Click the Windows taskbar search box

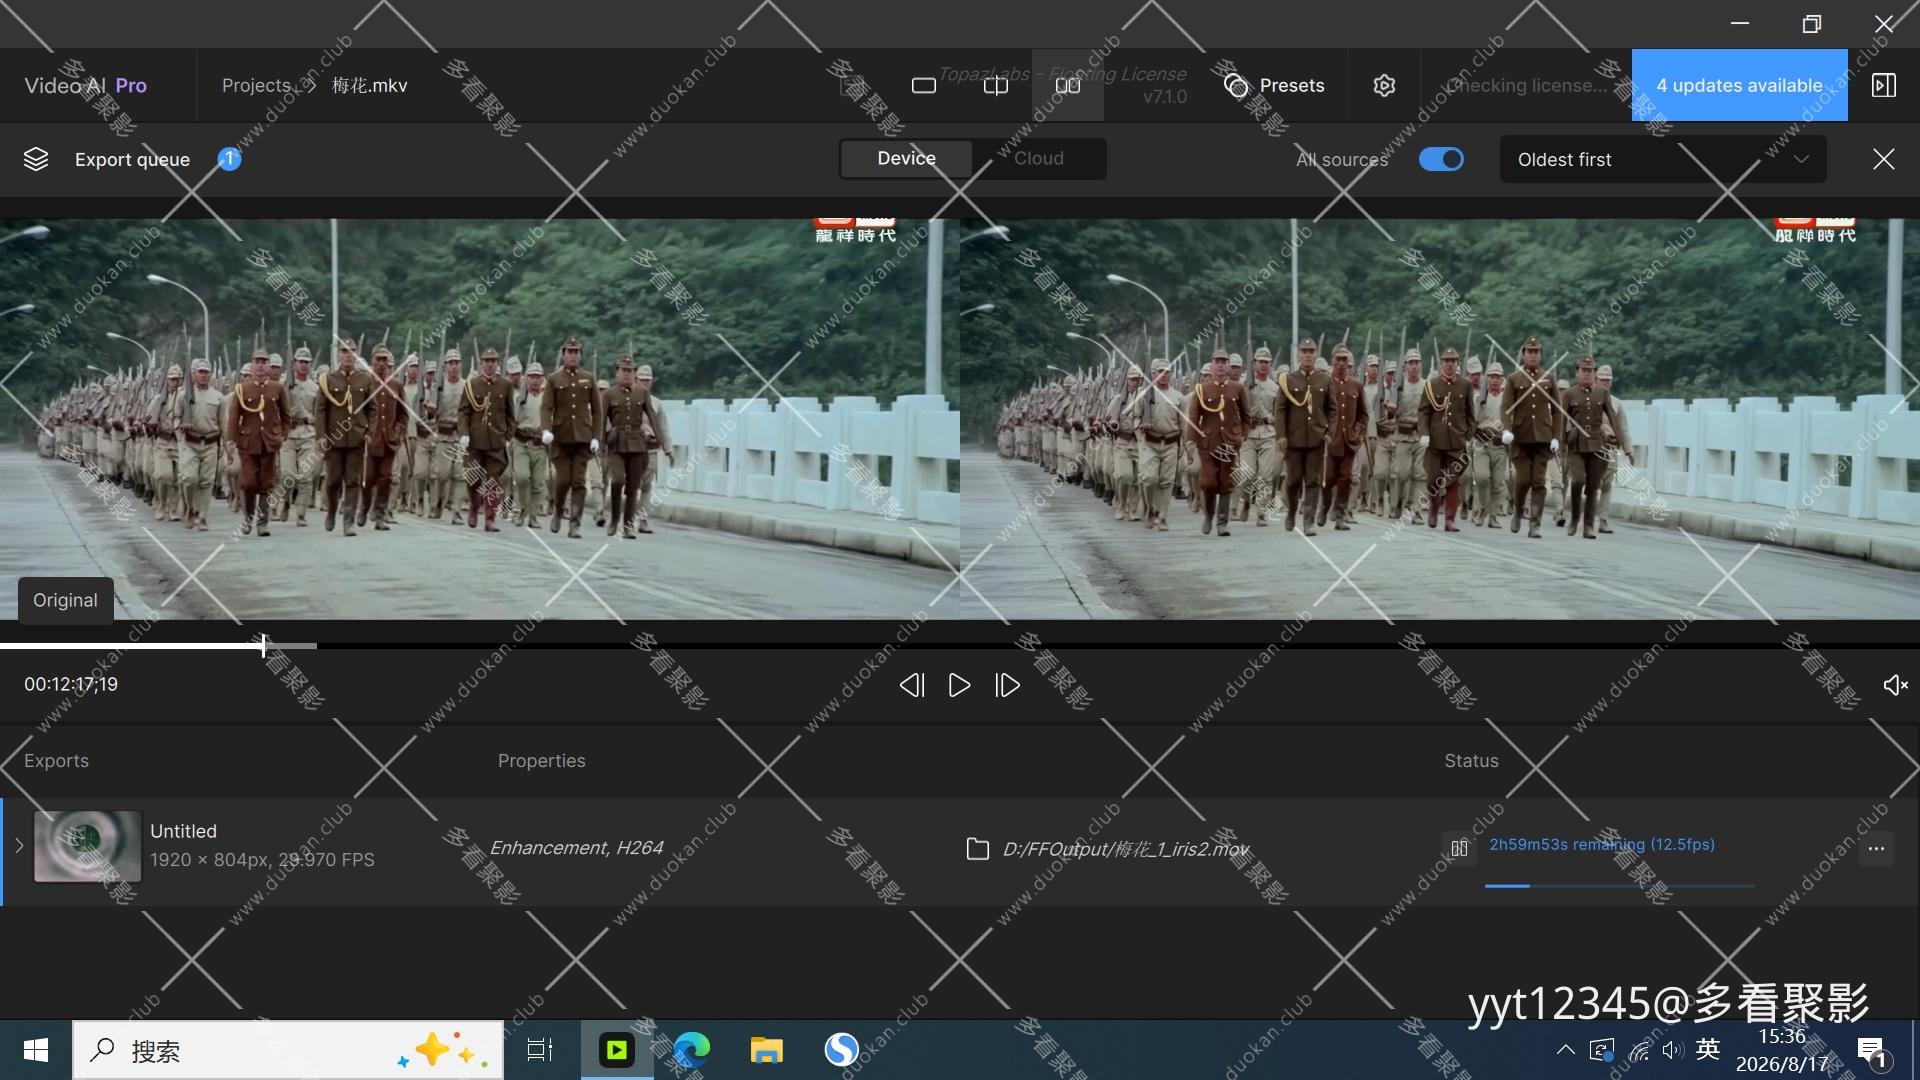tap(288, 1050)
